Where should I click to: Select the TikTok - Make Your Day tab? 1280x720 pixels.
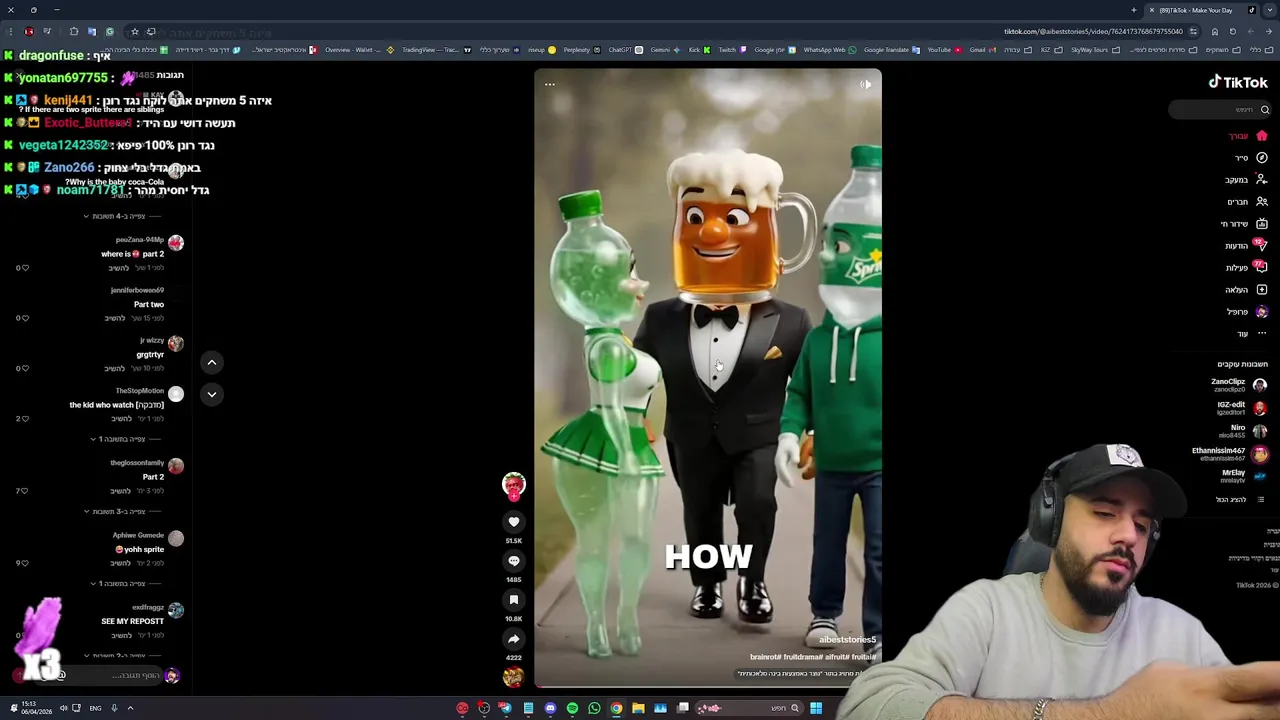(x=1200, y=10)
